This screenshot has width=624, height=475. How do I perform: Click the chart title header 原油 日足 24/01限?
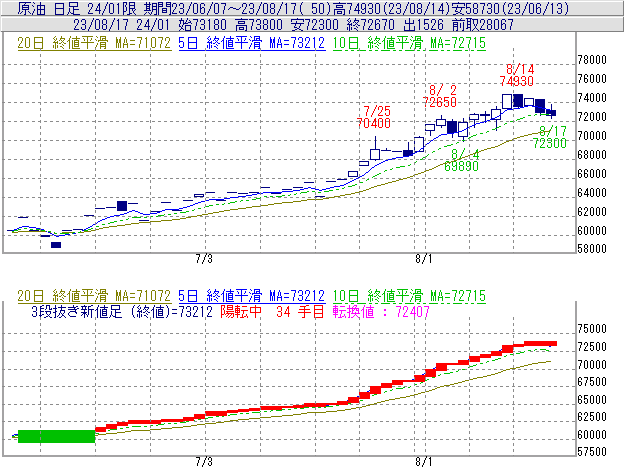(76, 8)
